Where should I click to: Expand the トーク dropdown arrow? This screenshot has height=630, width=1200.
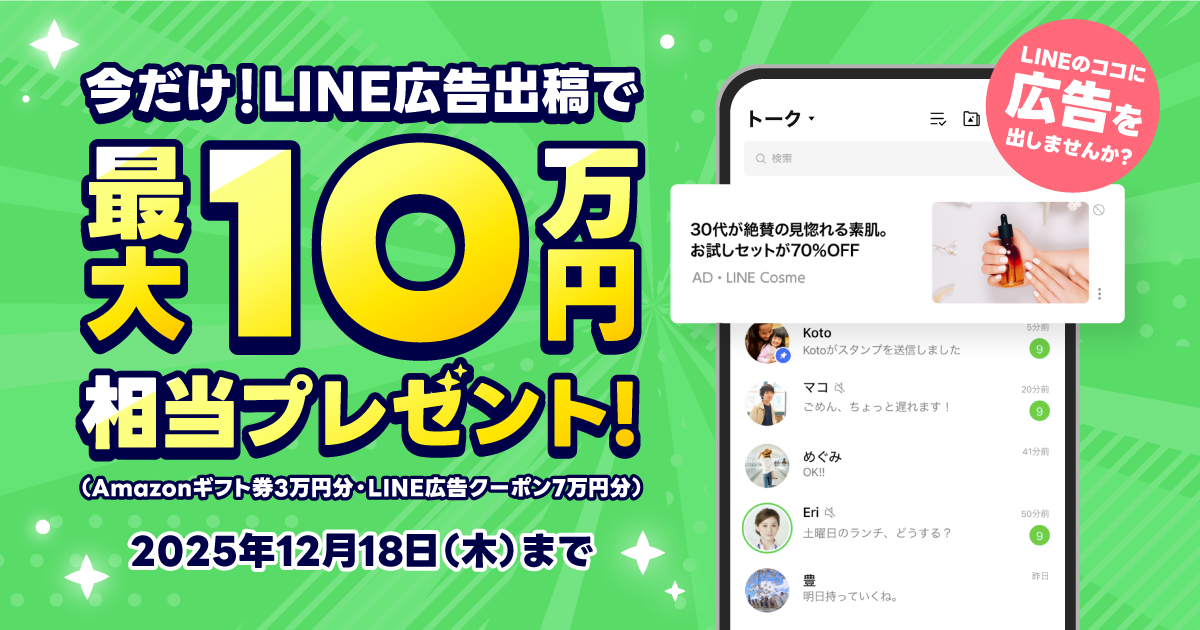click(x=812, y=119)
